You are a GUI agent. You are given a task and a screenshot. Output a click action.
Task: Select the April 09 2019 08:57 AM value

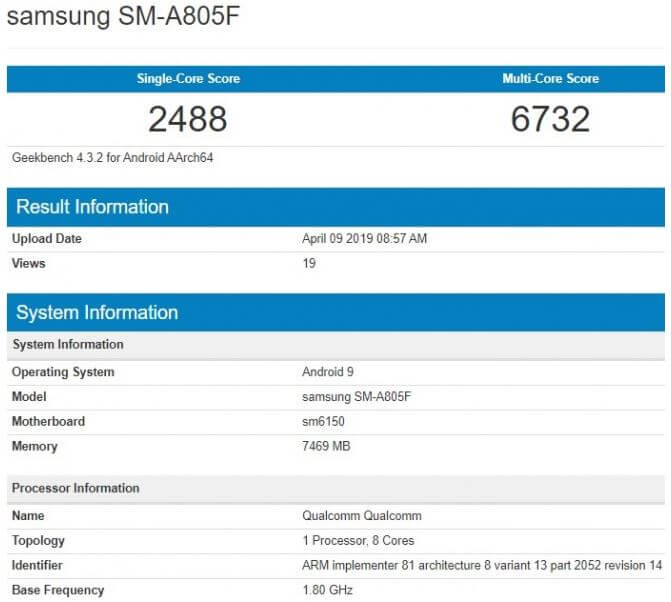coord(365,239)
